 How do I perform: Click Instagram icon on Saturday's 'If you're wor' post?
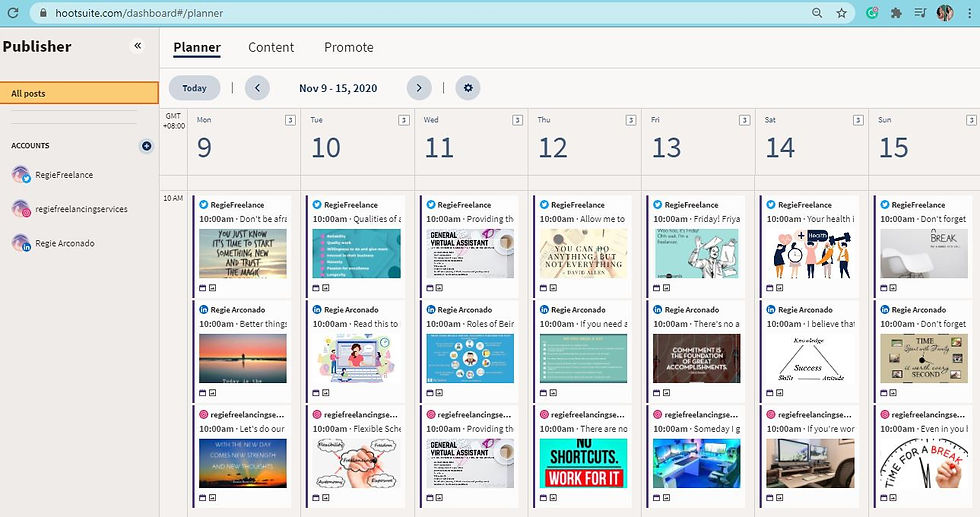(x=771, y=414)
